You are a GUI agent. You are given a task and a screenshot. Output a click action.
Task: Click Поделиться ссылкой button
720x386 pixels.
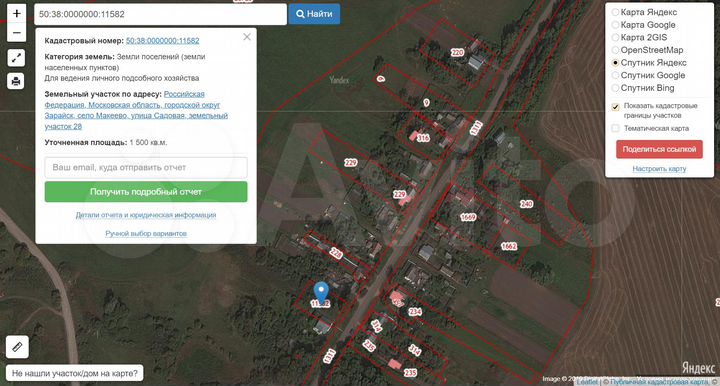659,149
